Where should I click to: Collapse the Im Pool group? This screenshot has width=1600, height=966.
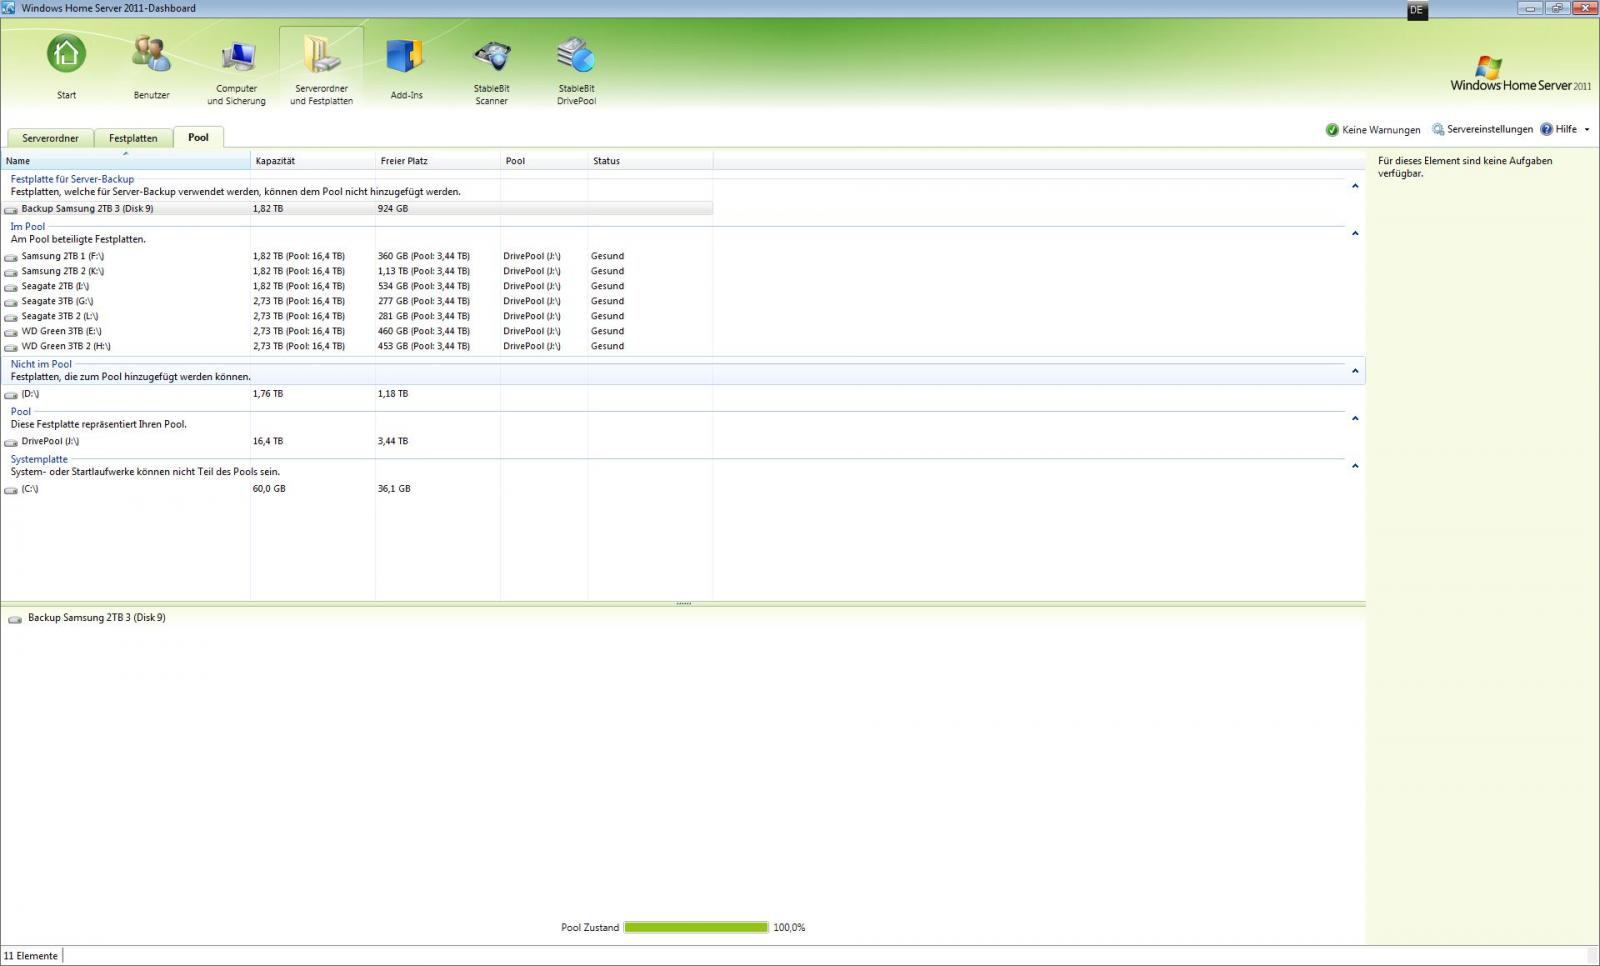[x=1355, y=233]
